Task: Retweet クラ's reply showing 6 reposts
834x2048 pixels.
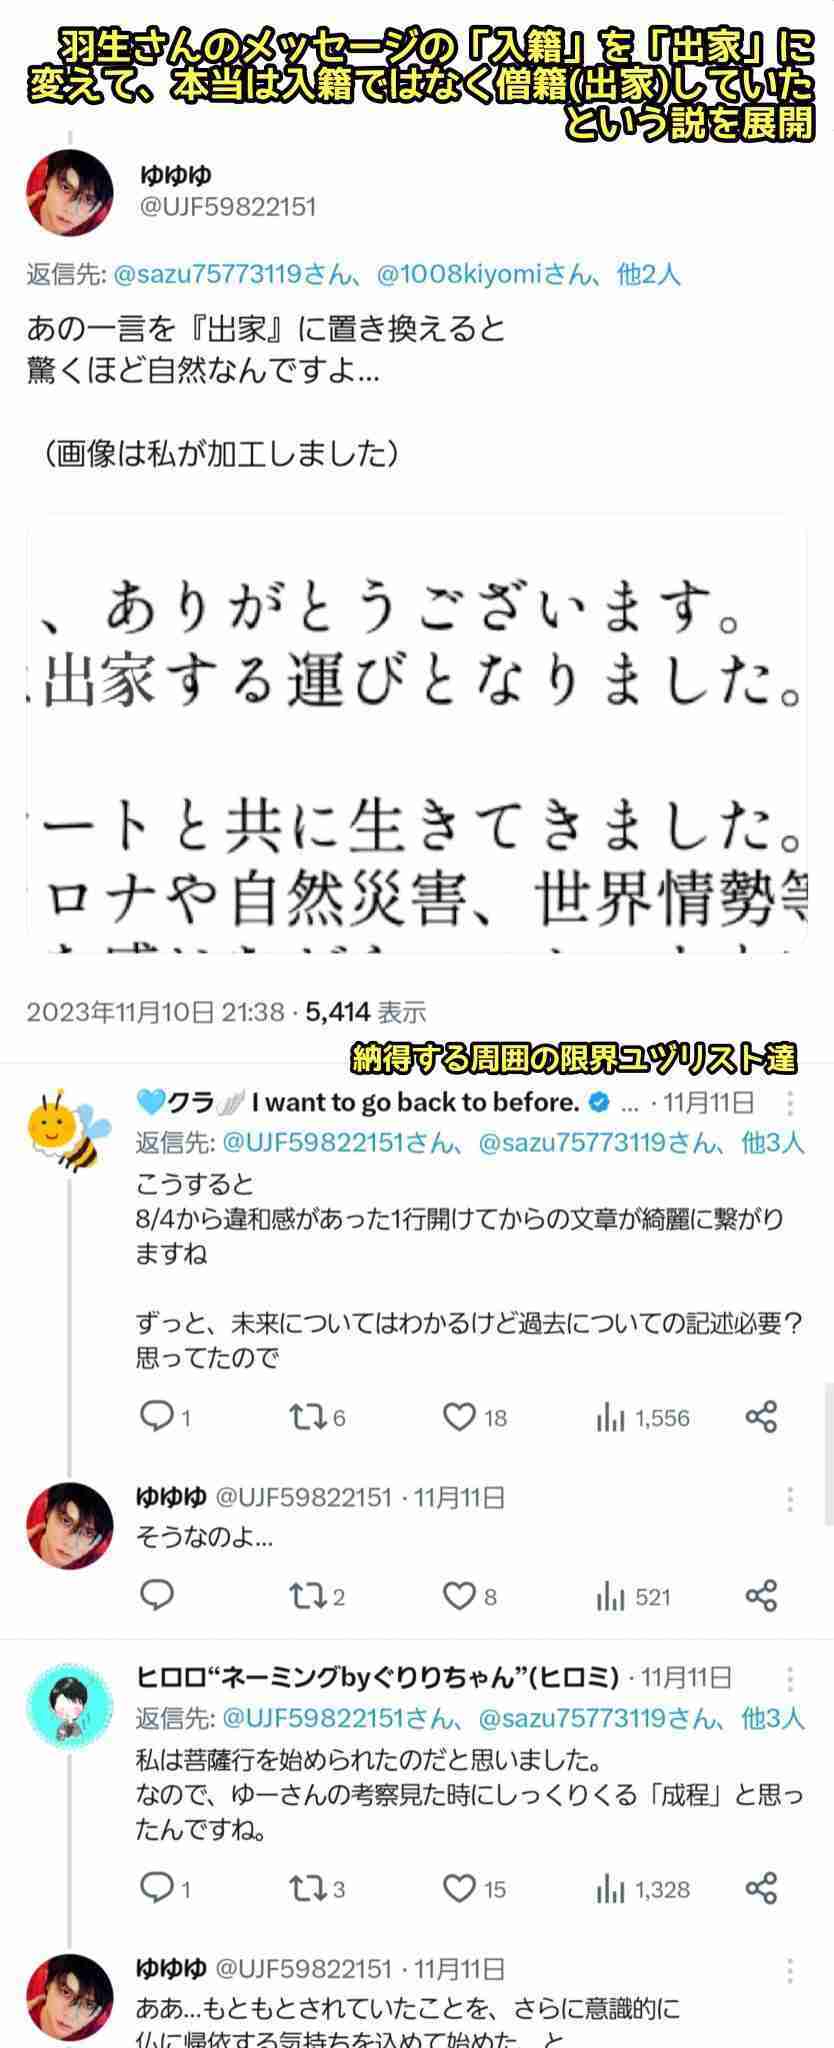Action: [305, 1416]
